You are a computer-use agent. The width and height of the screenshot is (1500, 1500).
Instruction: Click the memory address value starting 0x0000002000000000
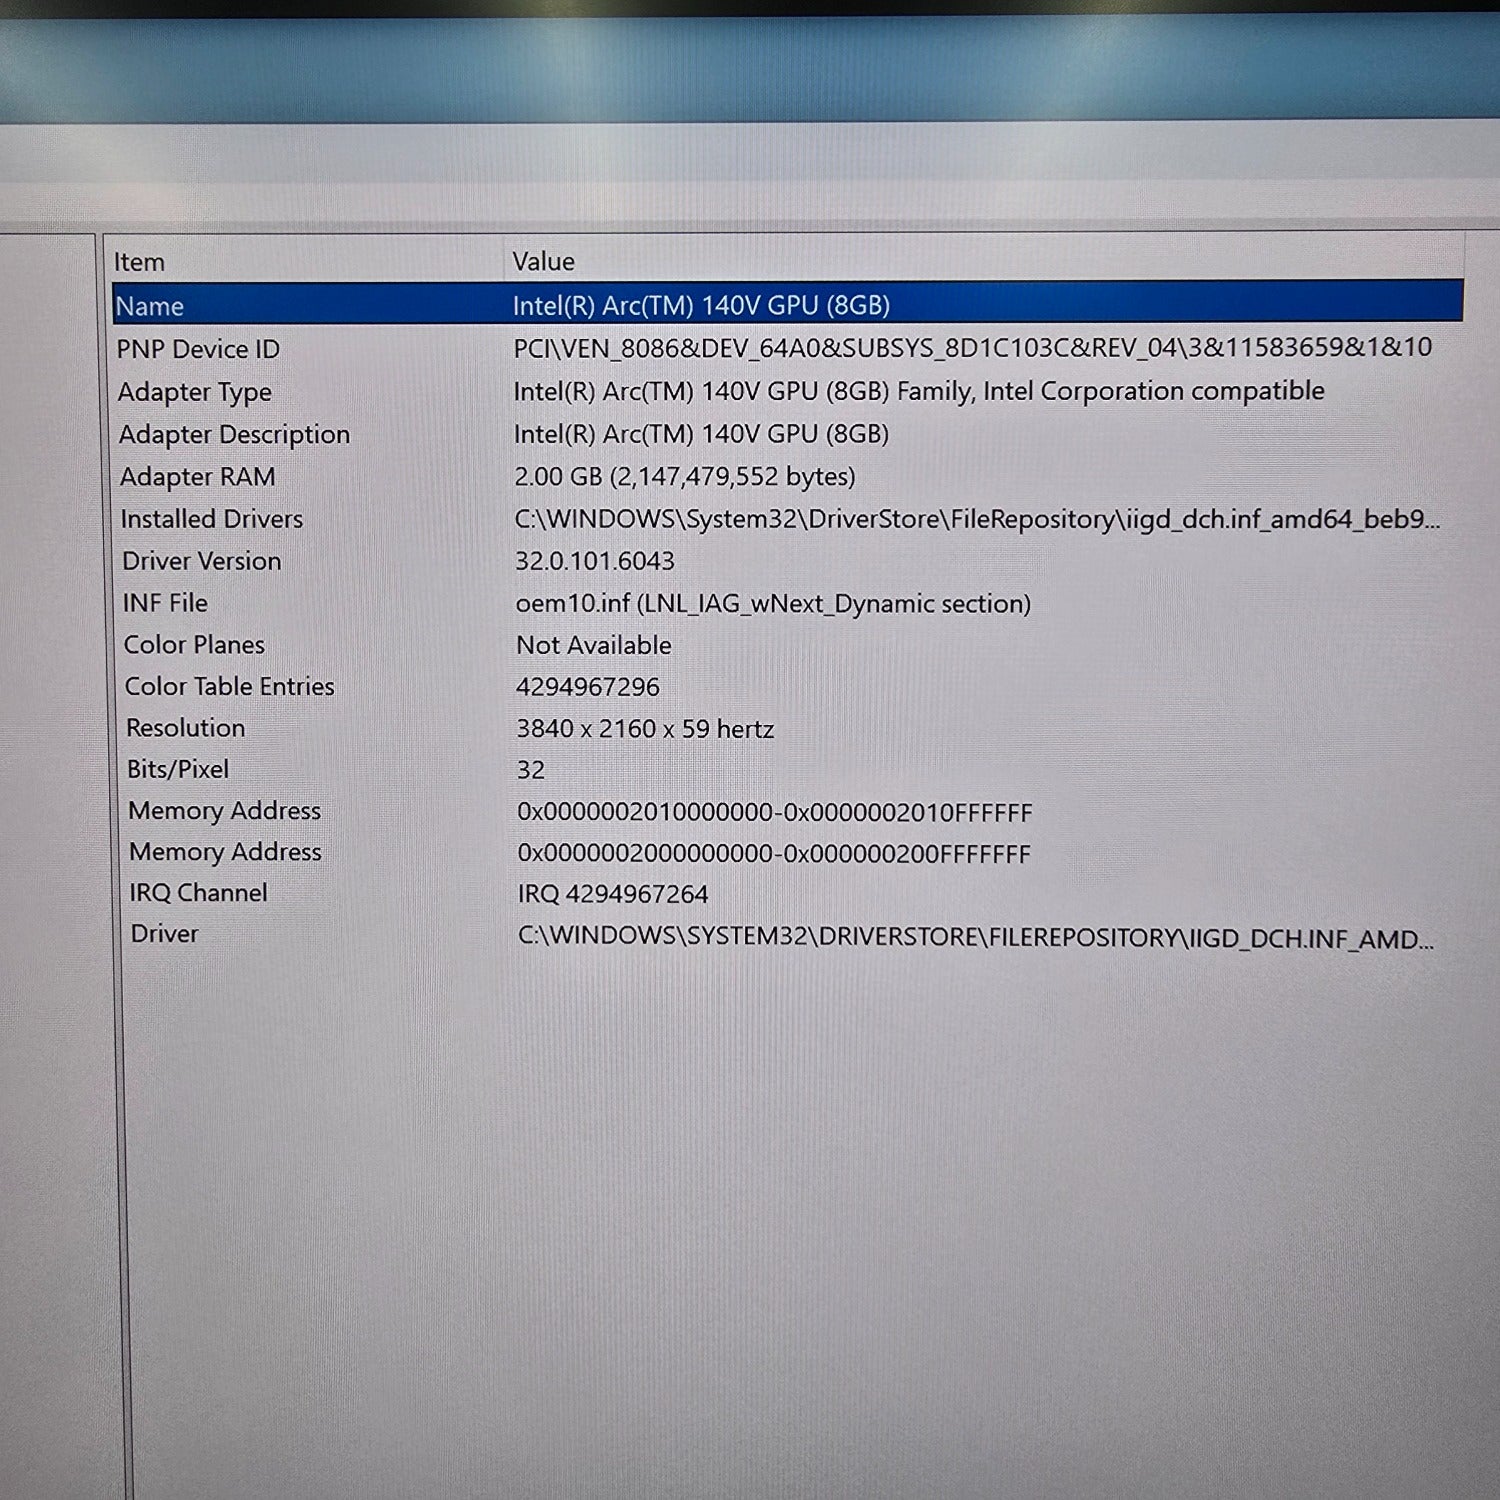coord(773,854)
